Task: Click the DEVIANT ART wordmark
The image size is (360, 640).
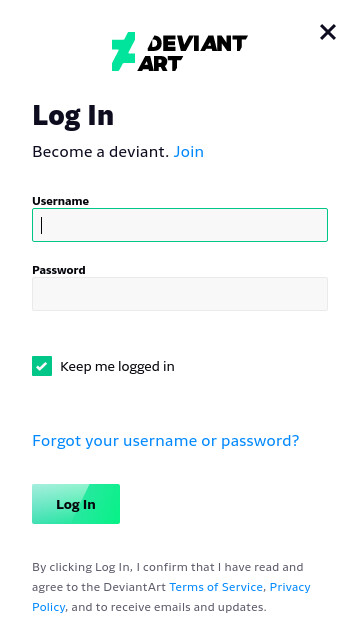Action: pos(193,53)
